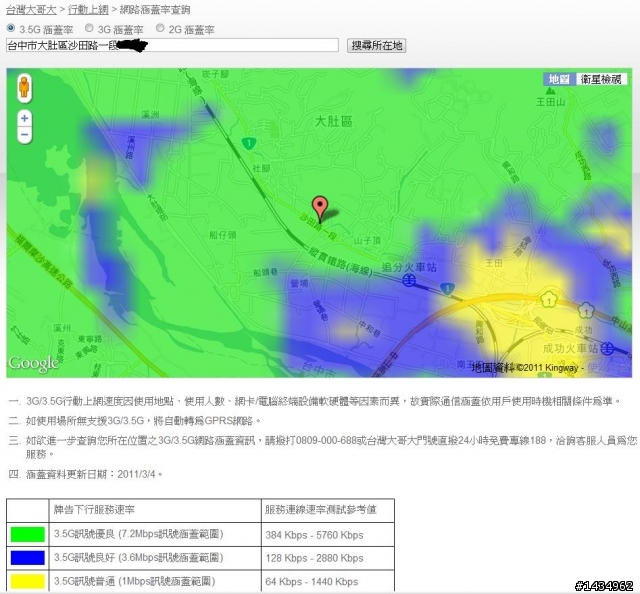Click the Street View pegman icon
This screenshot has height=594, width=640.
(24, 87)
